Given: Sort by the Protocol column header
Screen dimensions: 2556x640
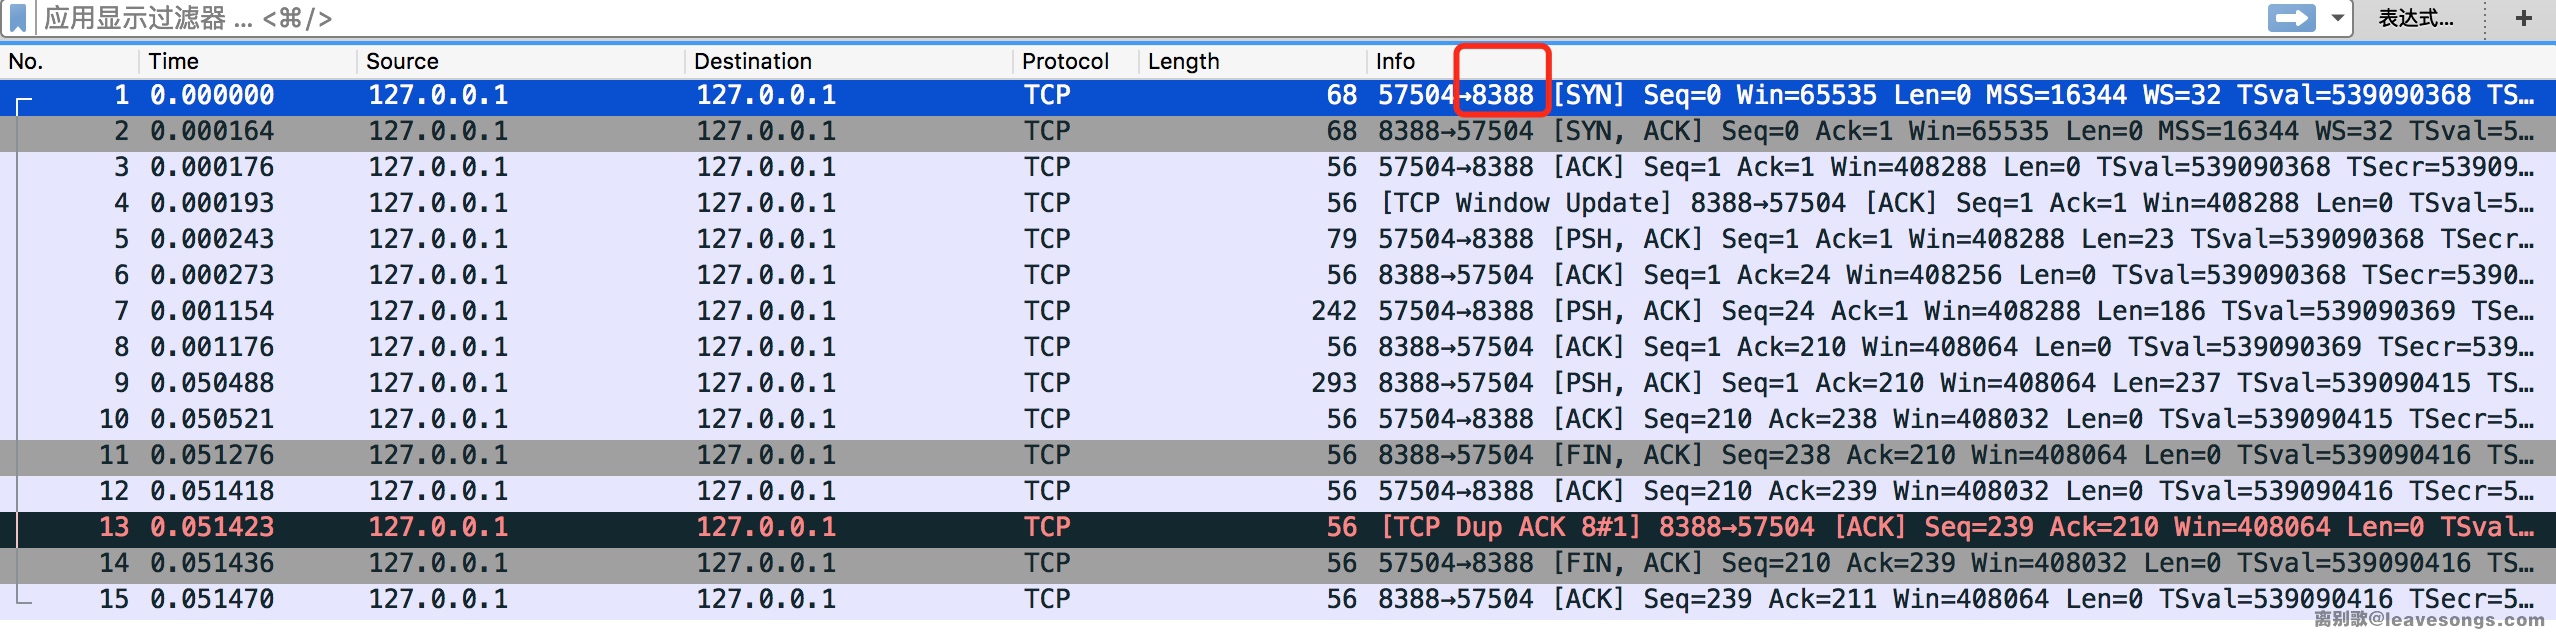Looking at the screenshot, I should point(1065,62).
